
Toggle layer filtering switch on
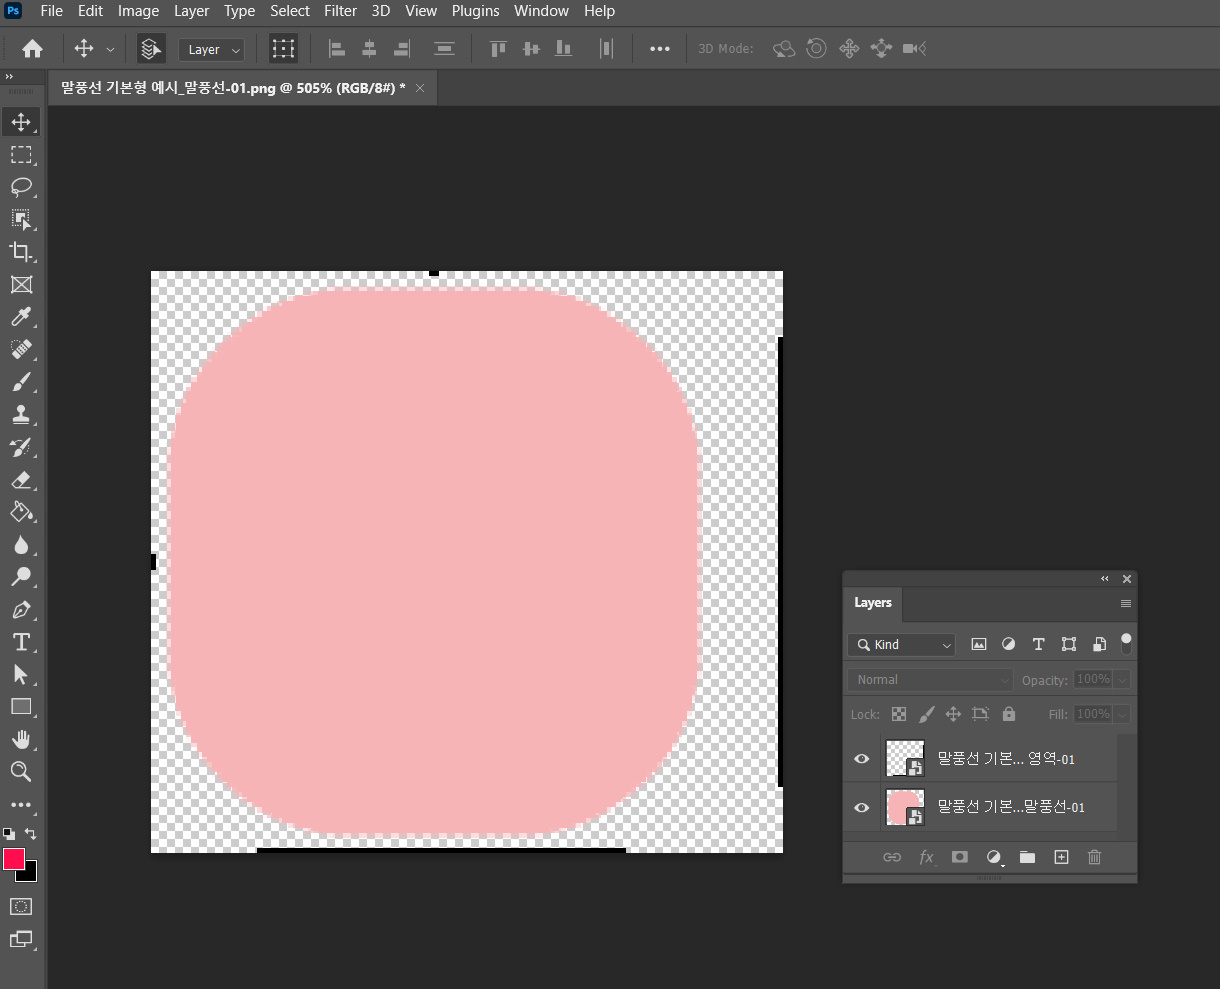tap(1126, 644)
